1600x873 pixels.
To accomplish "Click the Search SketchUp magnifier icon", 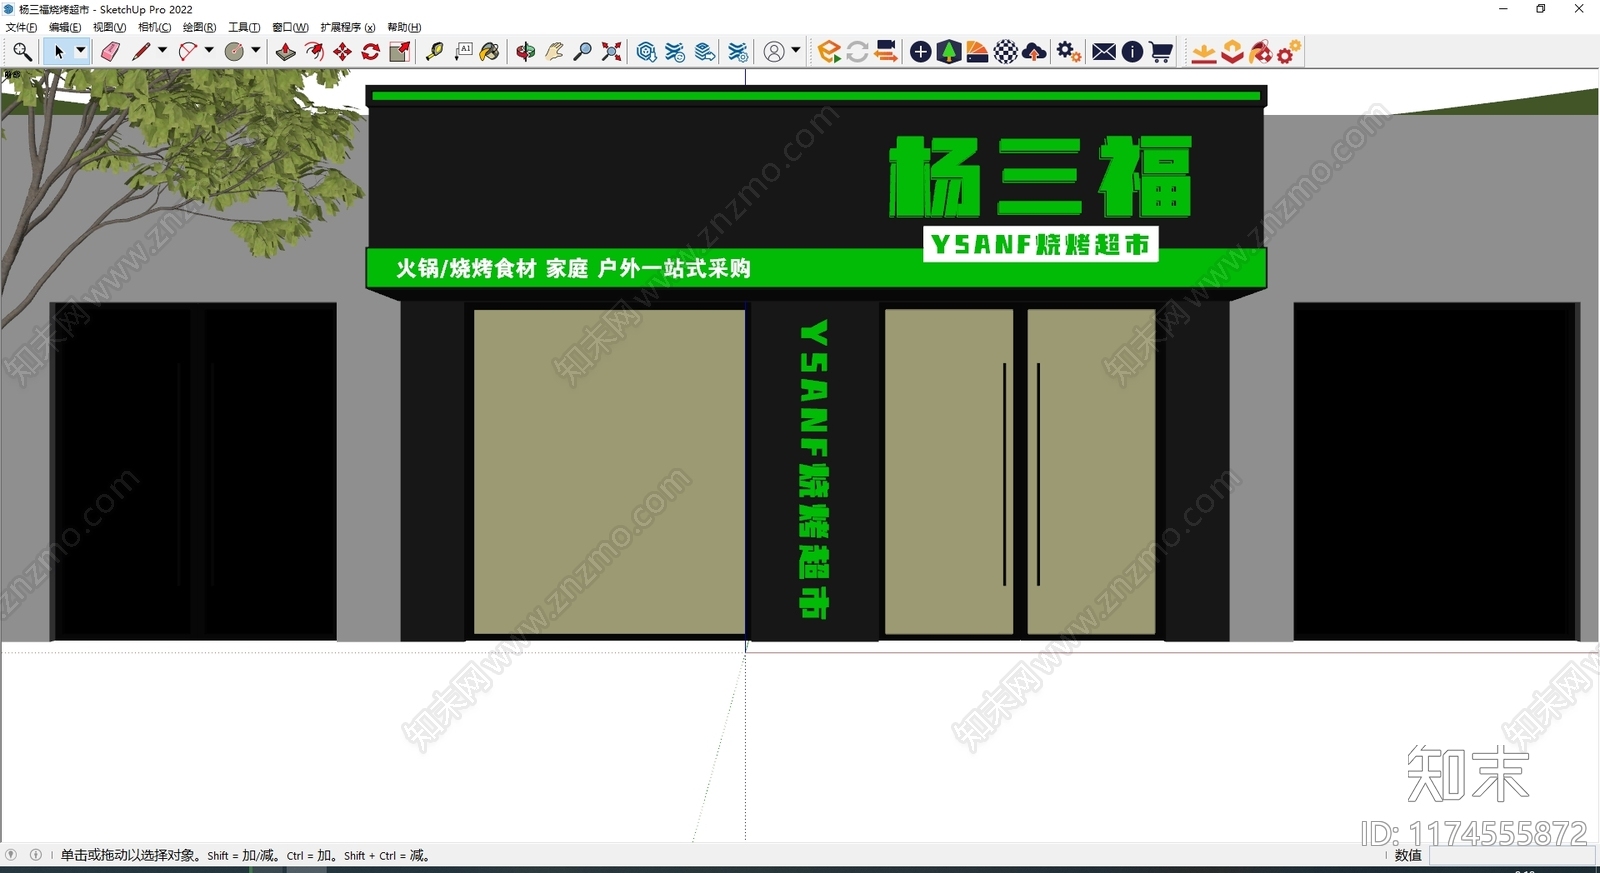I will (22, 52).
